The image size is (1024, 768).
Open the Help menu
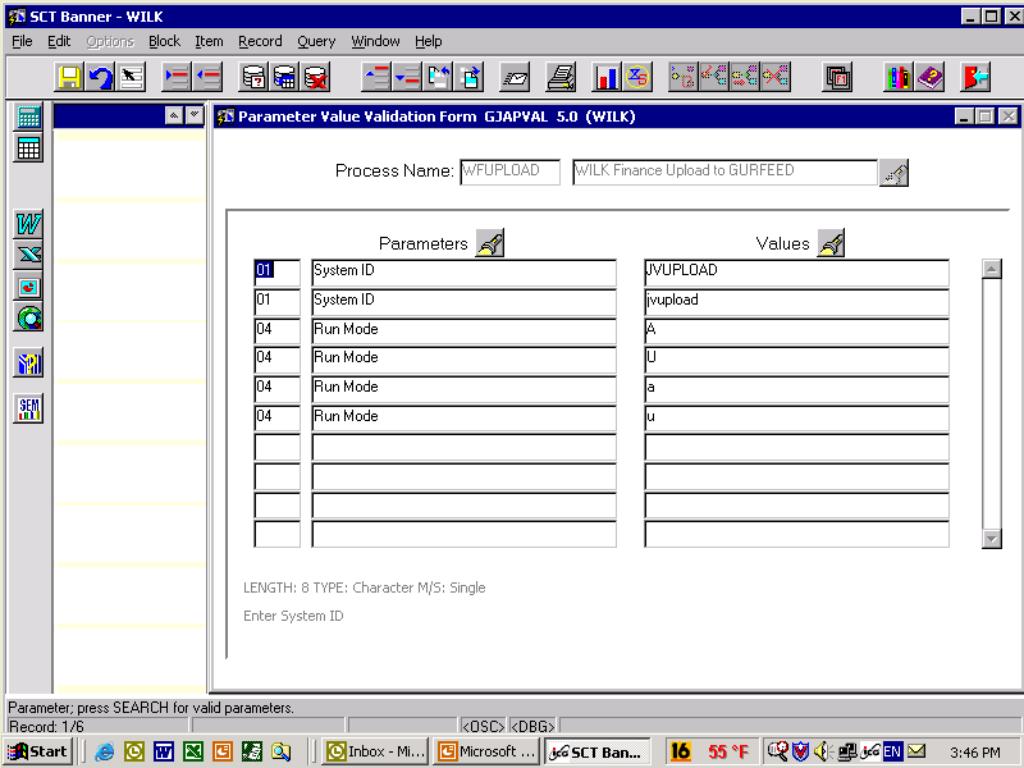428,41
